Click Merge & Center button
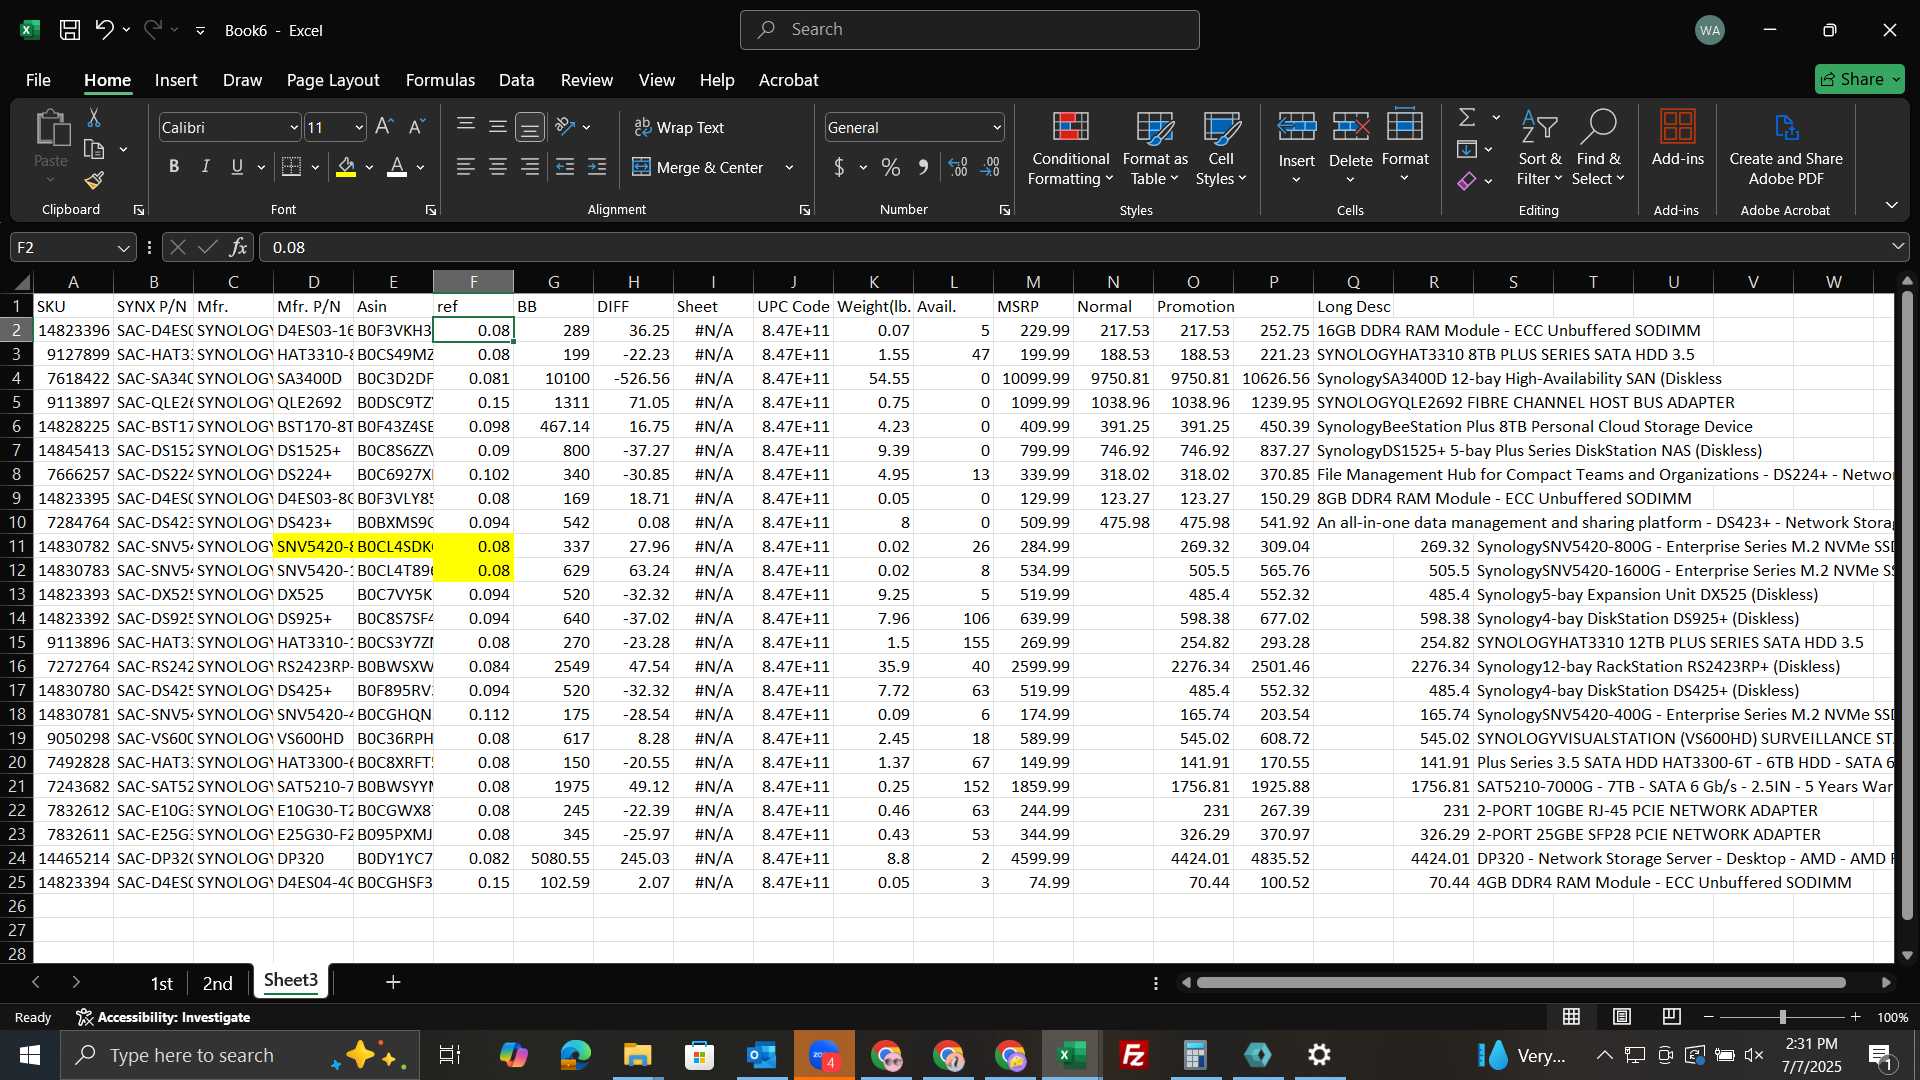Screen dimensions: 1920x1080 [x=698, y=167]
